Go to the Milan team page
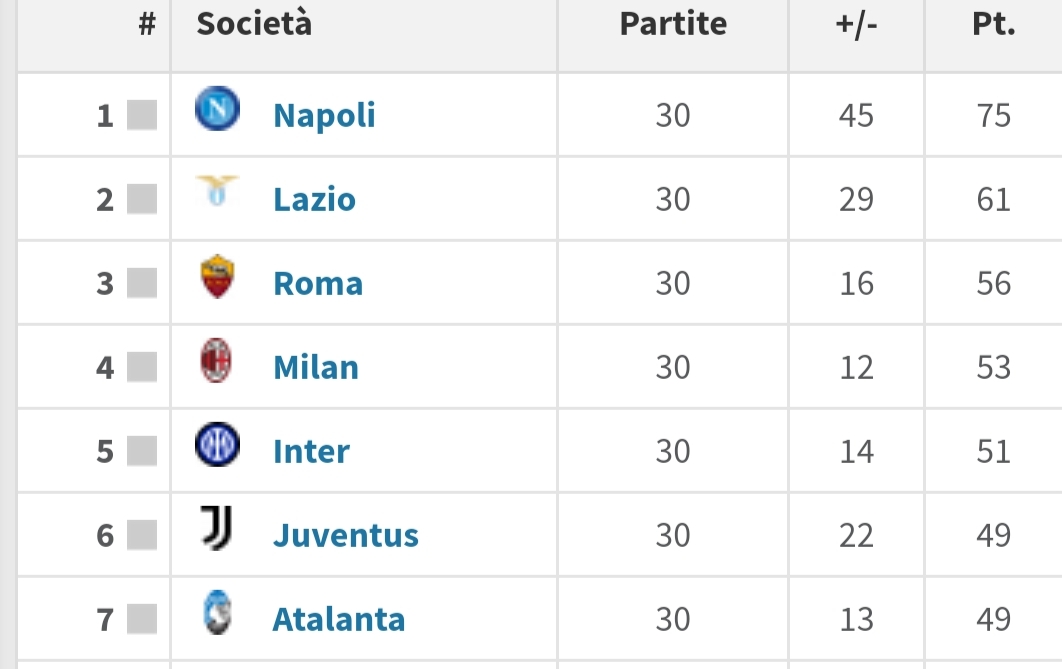The height and width of the screenshot is (669, 1062). coord(316,368)
